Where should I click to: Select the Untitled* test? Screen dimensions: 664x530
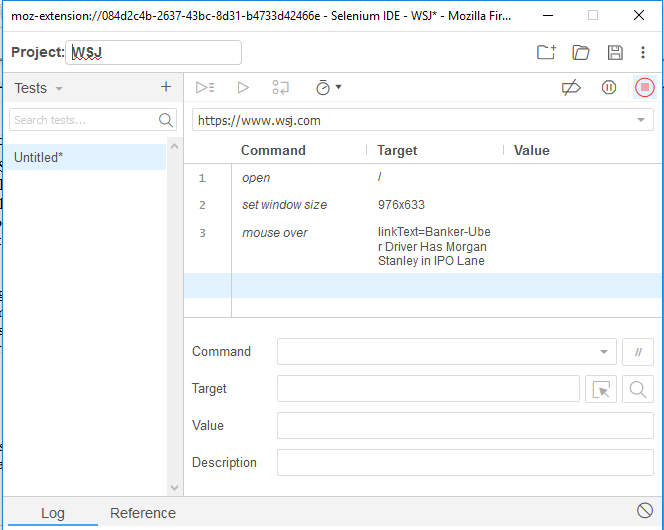pos(85,157)
